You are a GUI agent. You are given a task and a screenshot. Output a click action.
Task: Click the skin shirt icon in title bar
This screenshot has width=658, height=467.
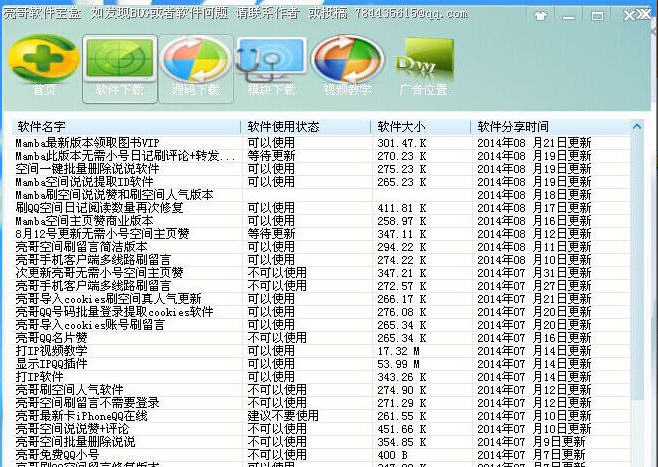tap(540, 16)
